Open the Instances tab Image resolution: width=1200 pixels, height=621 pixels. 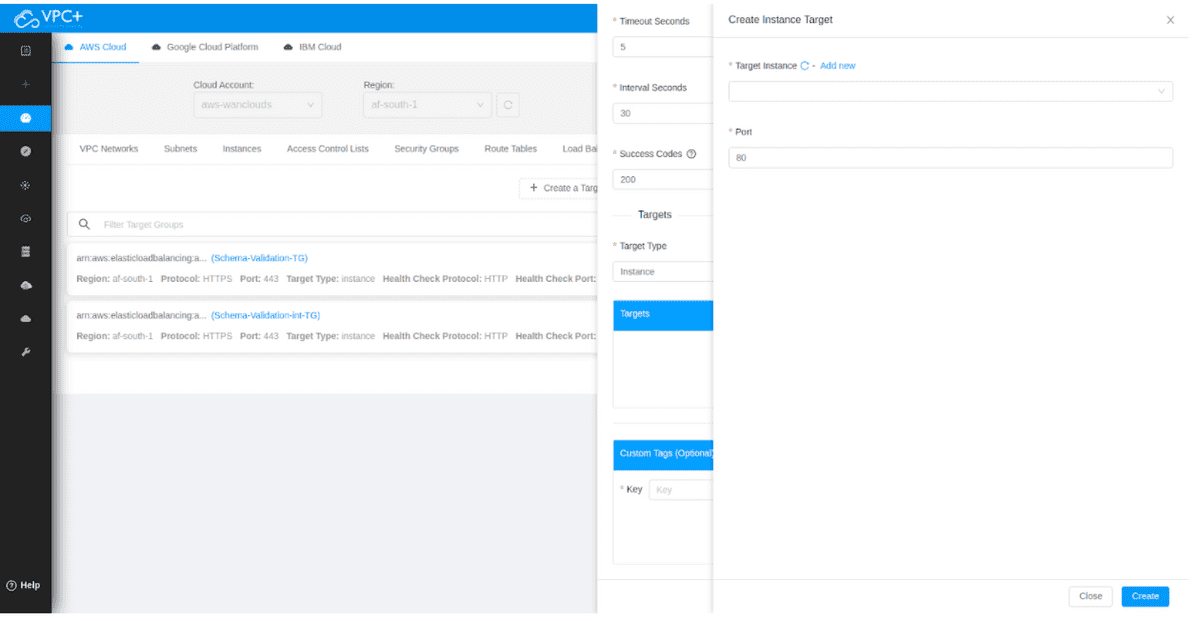(242, 149)
